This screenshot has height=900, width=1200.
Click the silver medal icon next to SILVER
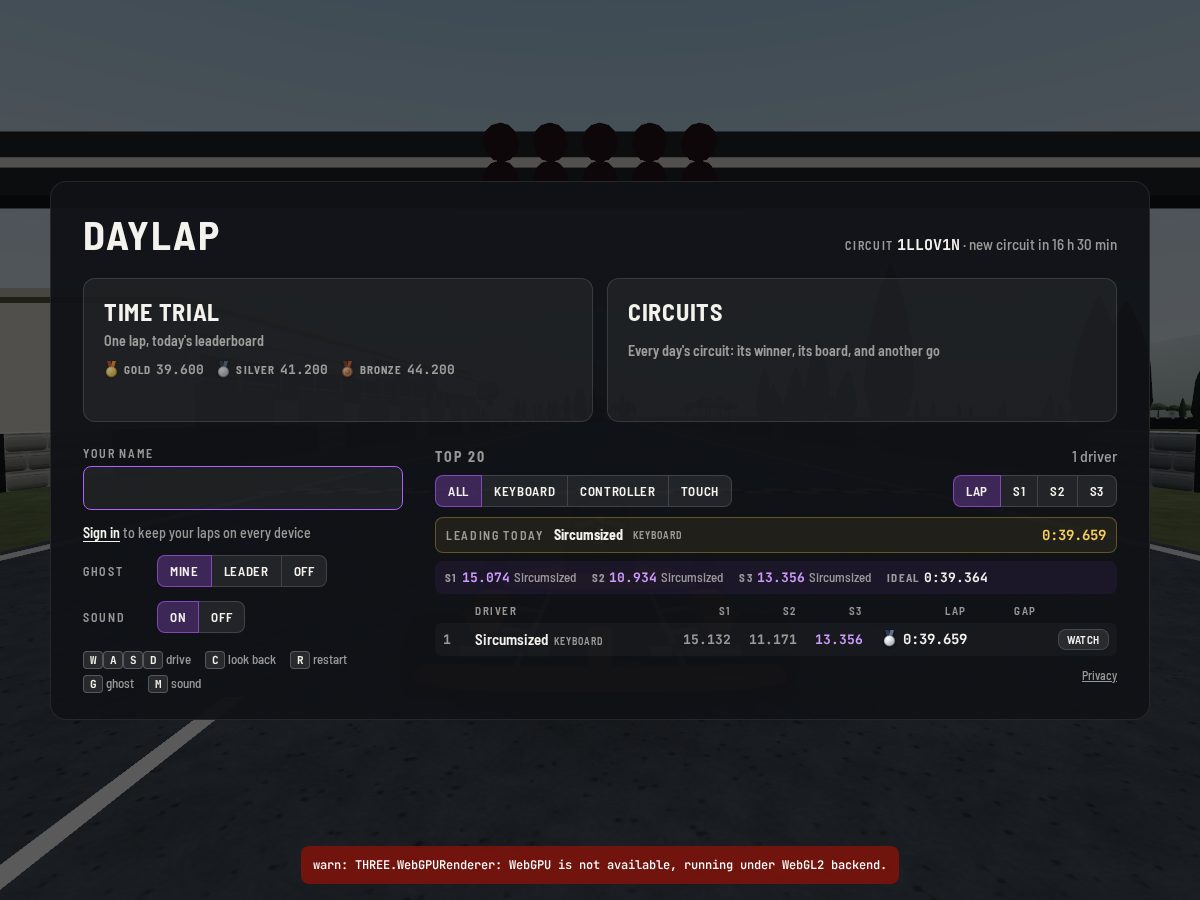224,369
